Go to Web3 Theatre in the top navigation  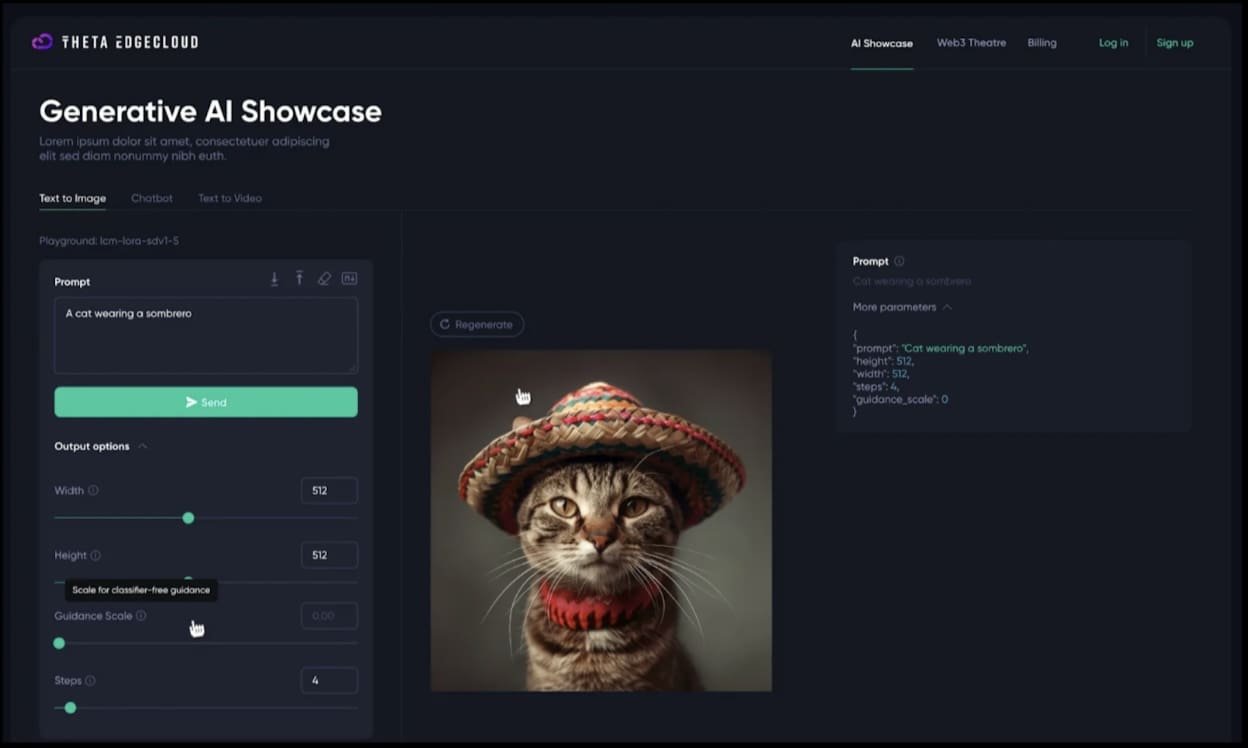point(971,43)
